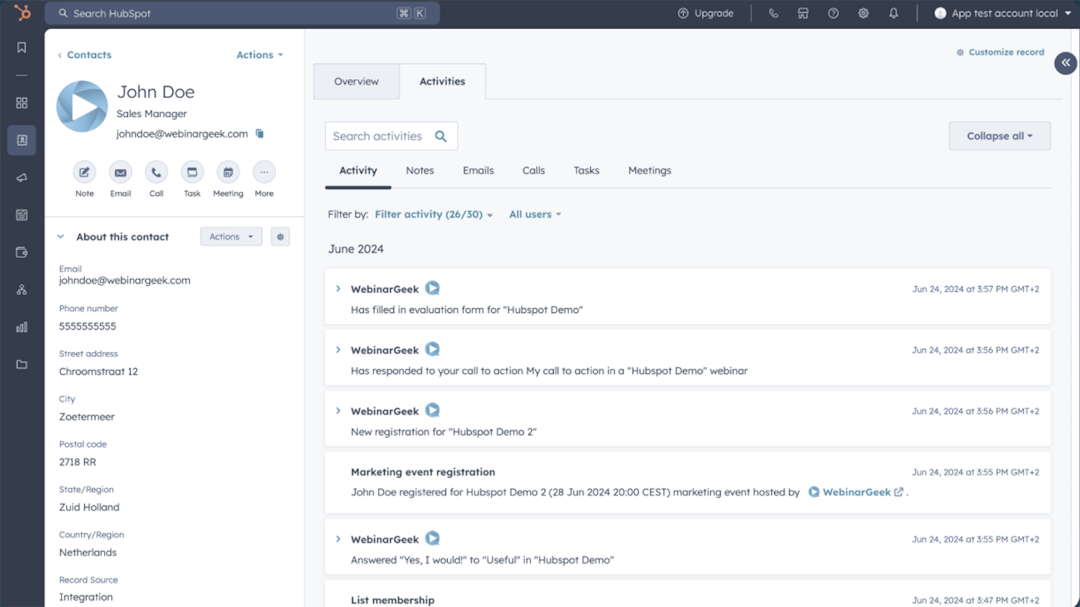Screen dimensions: 1080x607
Task: Open the All users filter dropdown
Action: pyautogui.click(x=535, y=214)
